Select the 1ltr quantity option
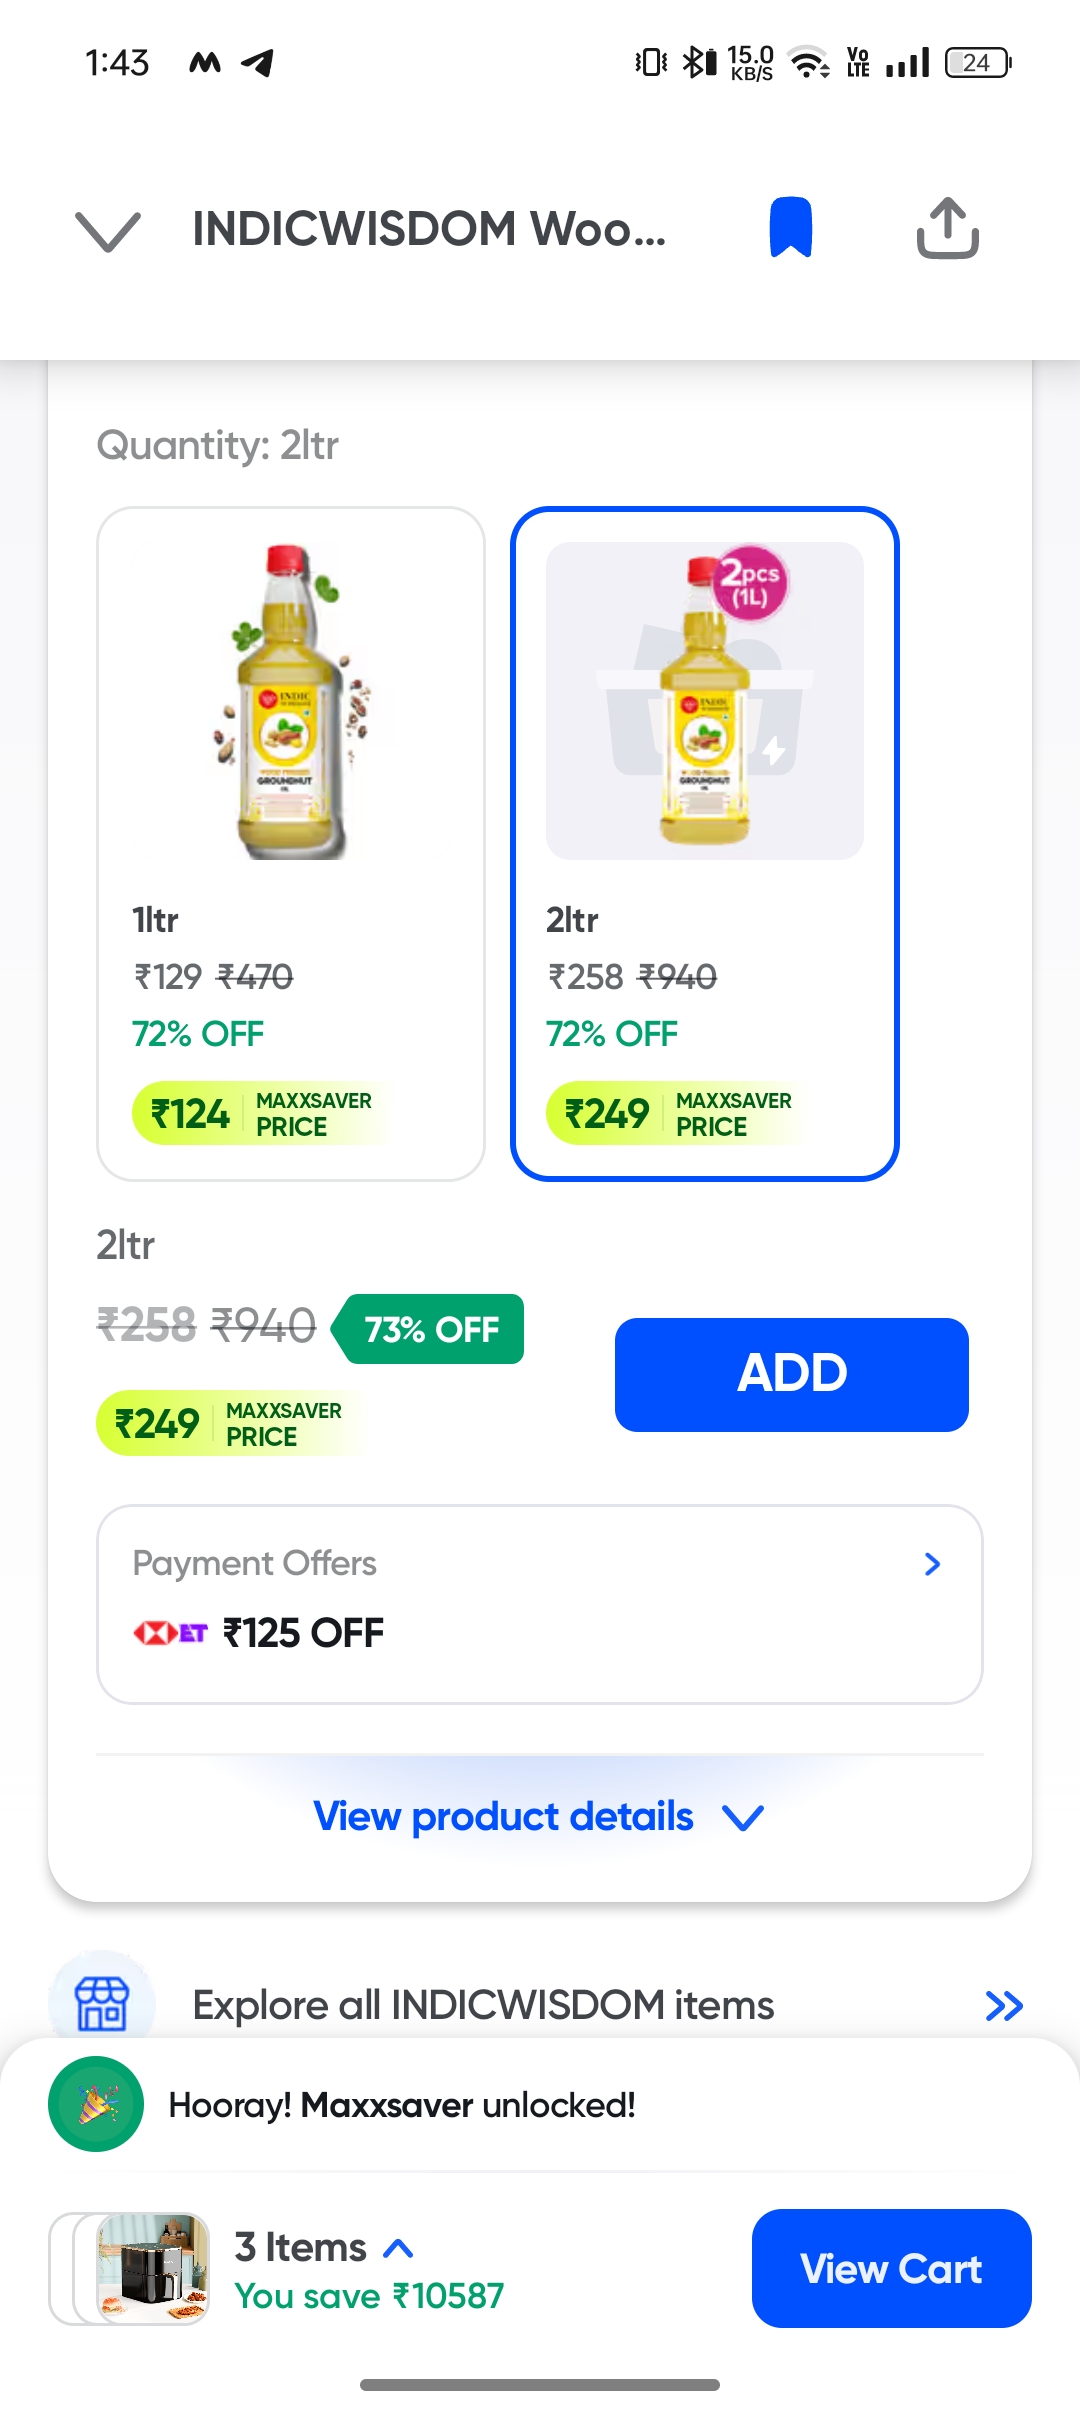Viewport: 1080px width, 2412px height. point(291,843)
